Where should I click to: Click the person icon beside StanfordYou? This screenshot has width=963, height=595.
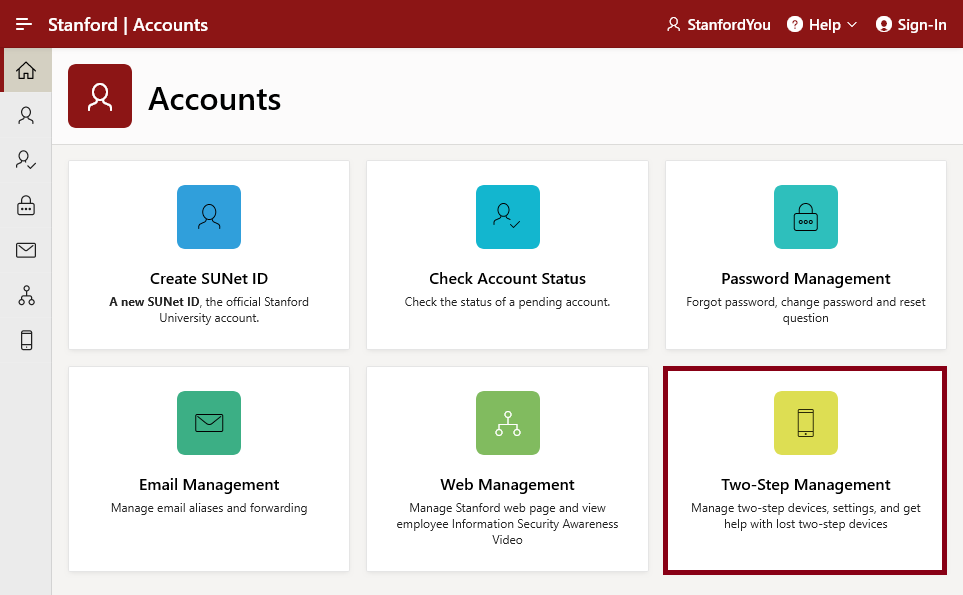pyautogui.click(x=674, y=25)
